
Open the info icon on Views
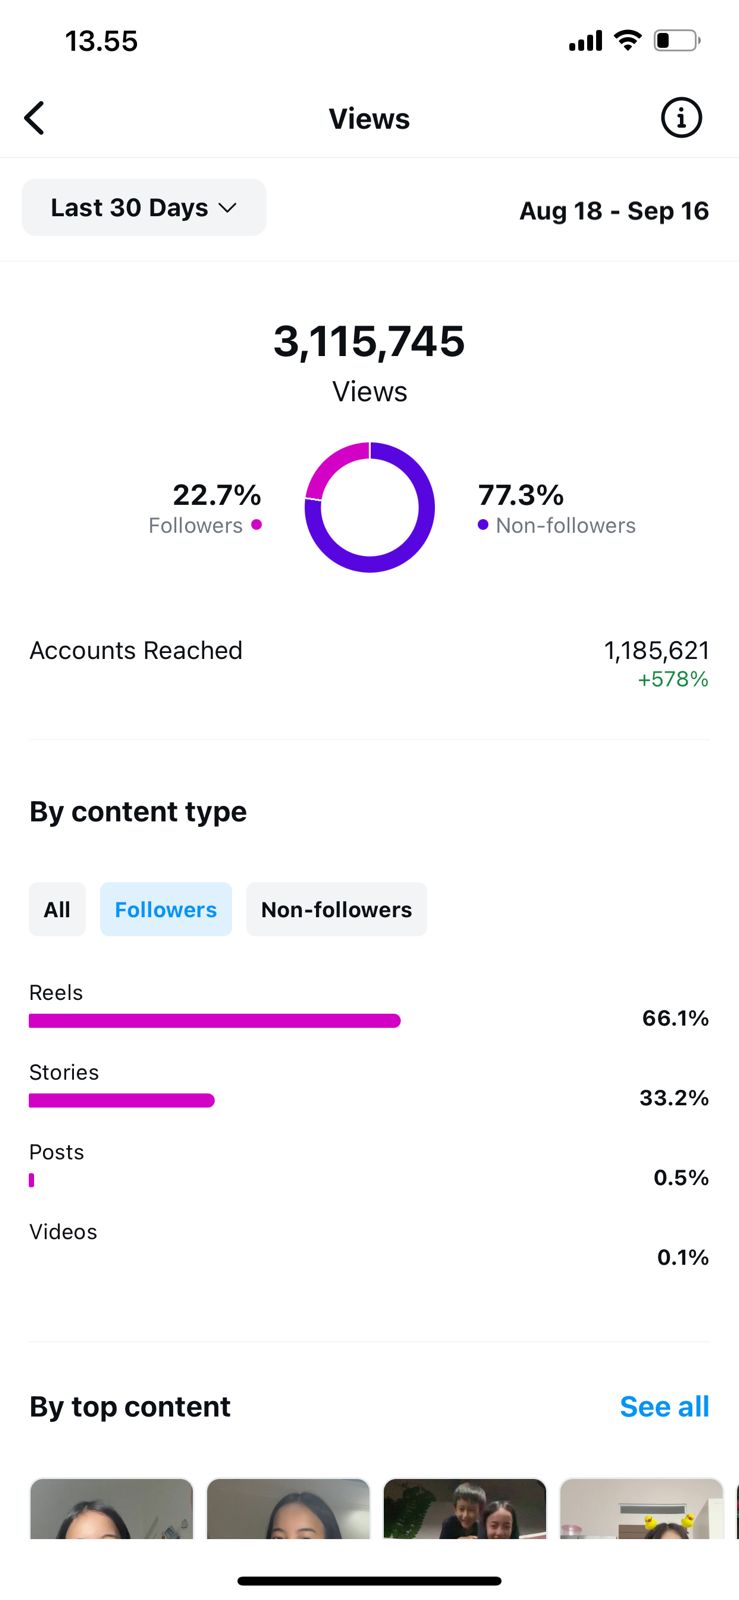click(681, 118)
